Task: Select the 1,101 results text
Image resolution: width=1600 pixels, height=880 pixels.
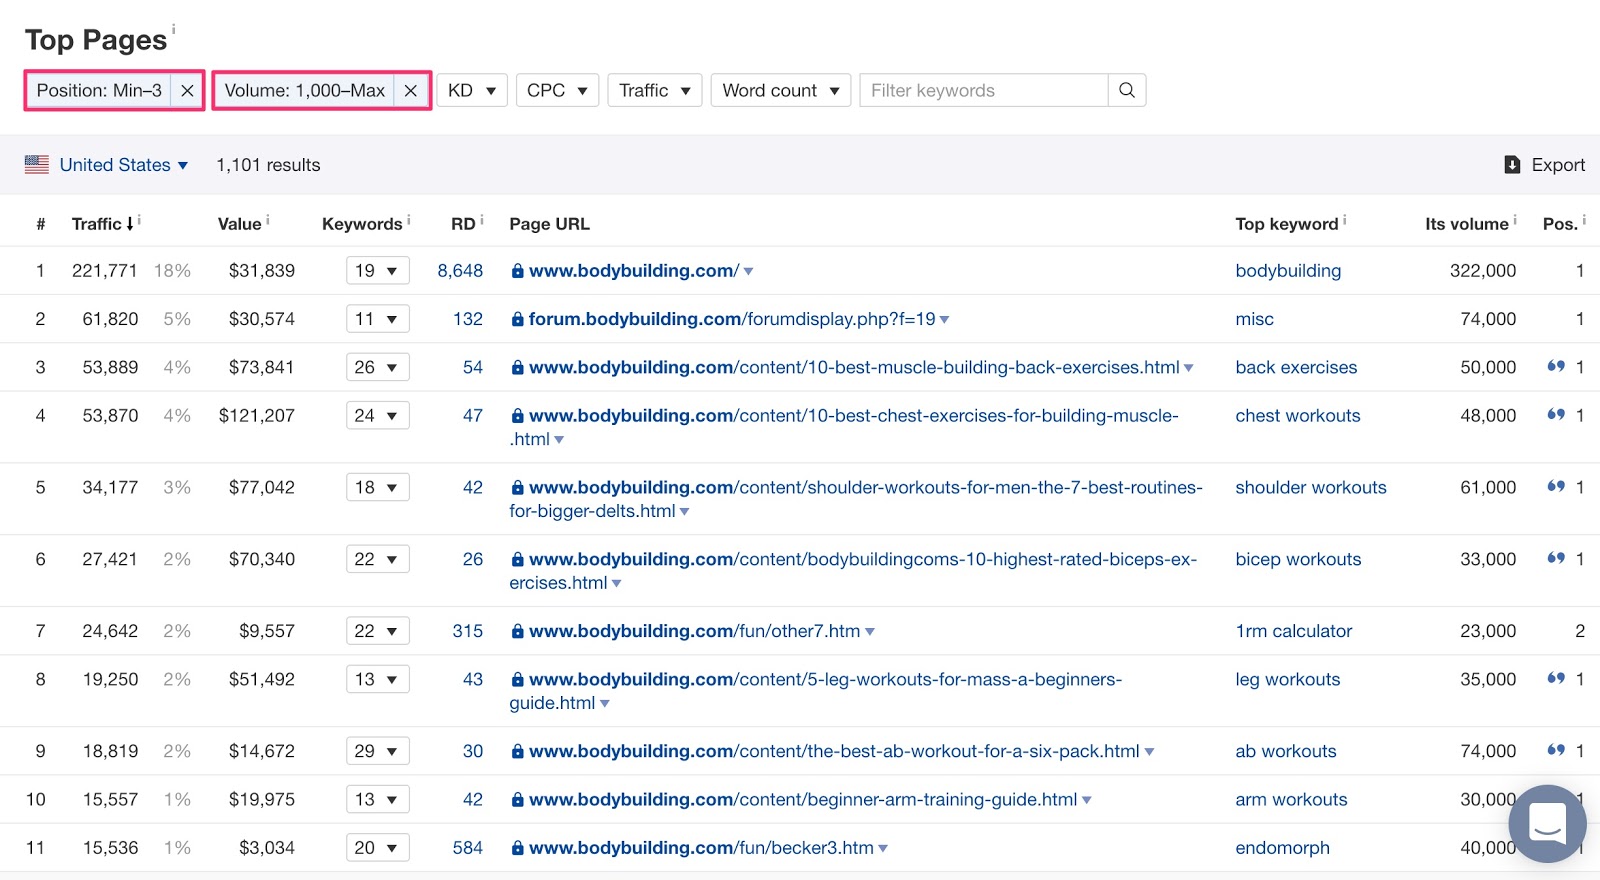Action: click(x=268, y=165)
